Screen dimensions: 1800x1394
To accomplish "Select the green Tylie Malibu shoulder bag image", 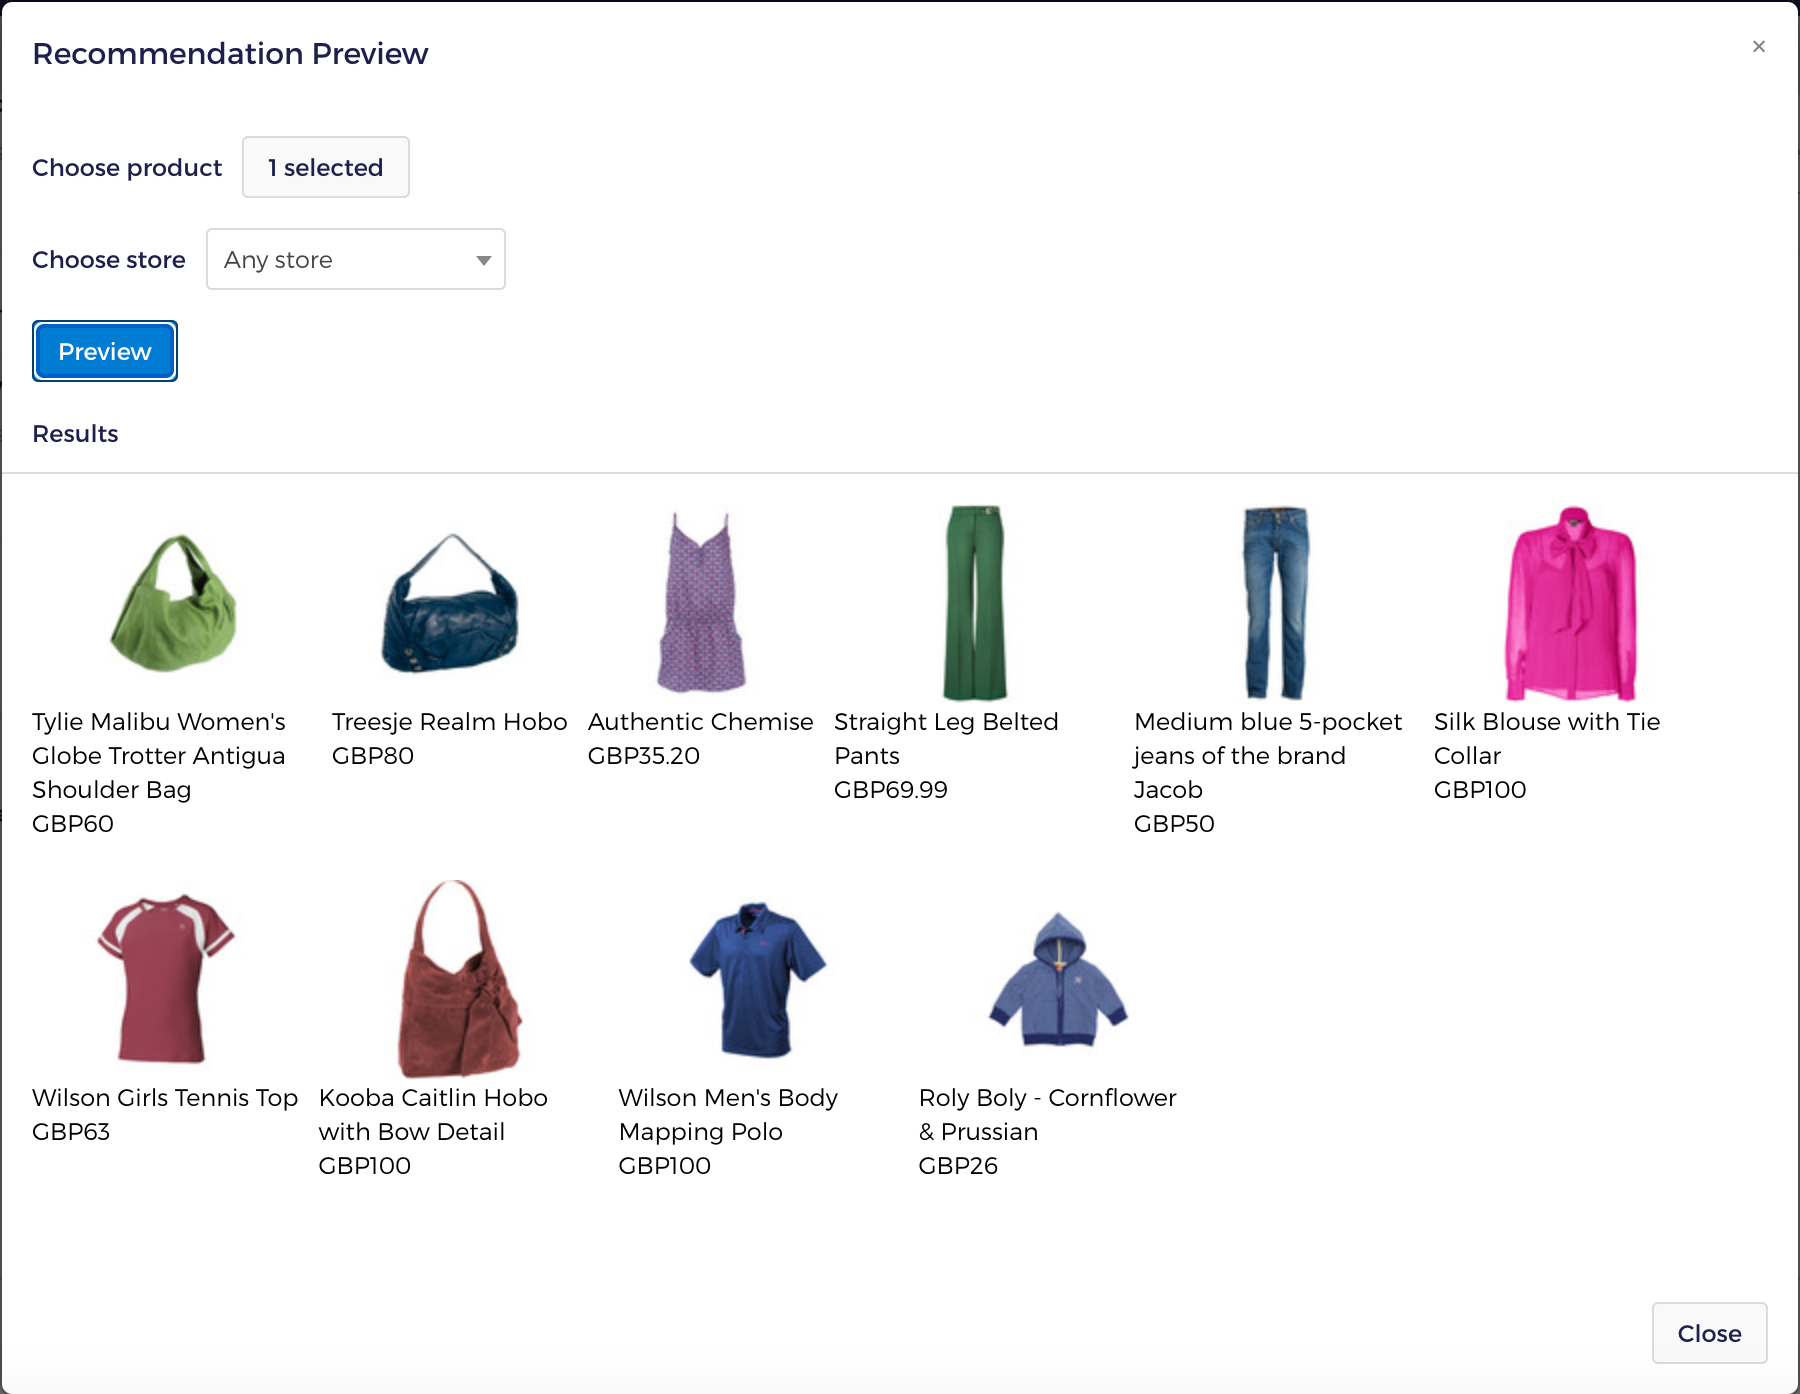I will click(175, 602).
